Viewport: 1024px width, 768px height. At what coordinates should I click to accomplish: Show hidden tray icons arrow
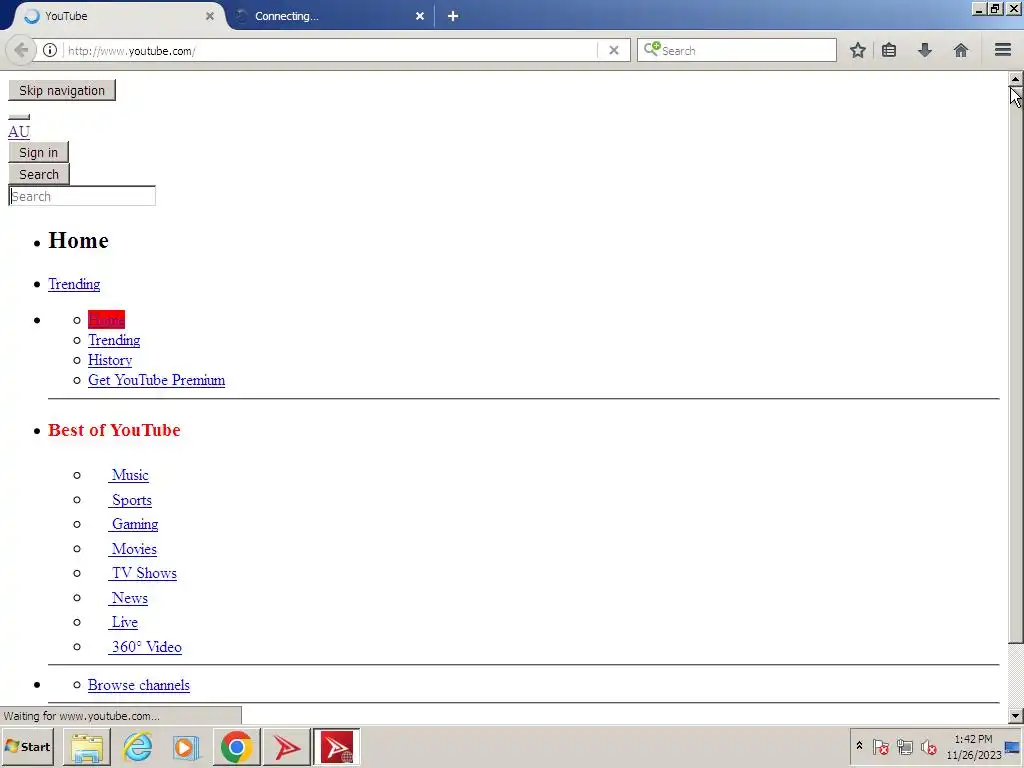click(x=859, y=746)
